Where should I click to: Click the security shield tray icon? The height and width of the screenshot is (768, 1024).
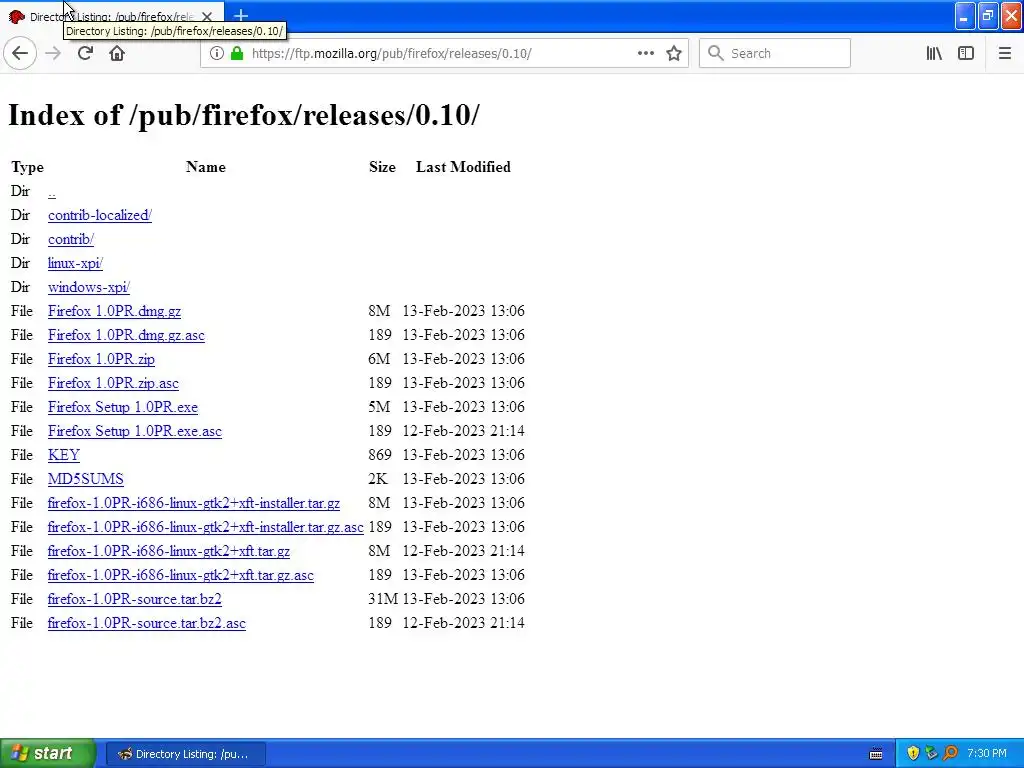[x=913, y=754]
